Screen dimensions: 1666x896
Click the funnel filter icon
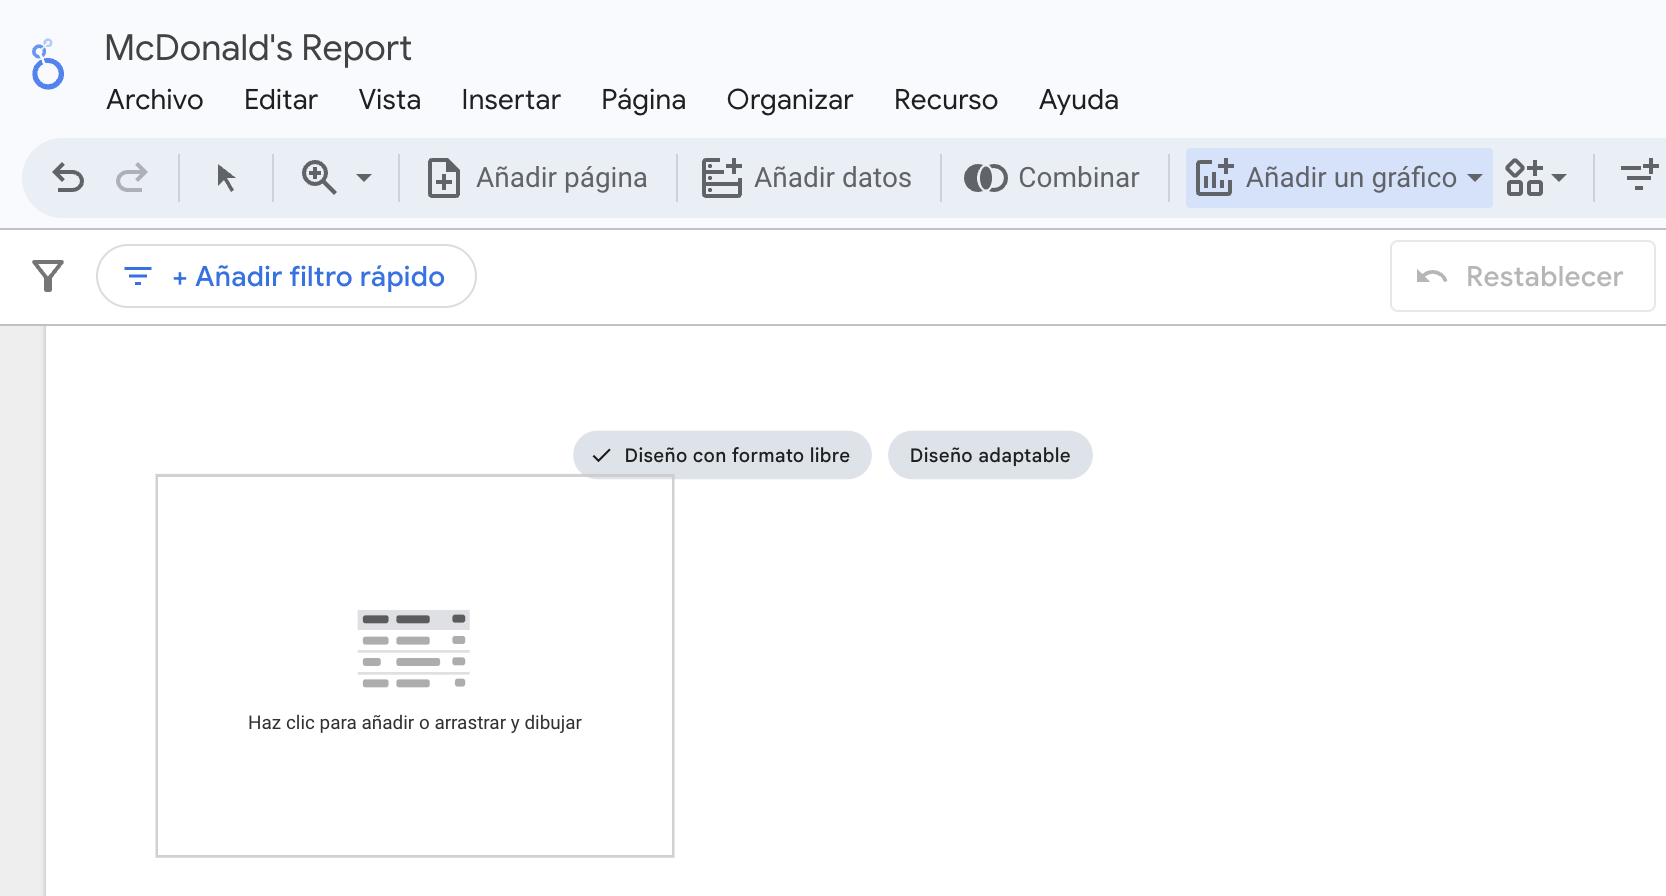pyautogui.click(x=48, y=276)
